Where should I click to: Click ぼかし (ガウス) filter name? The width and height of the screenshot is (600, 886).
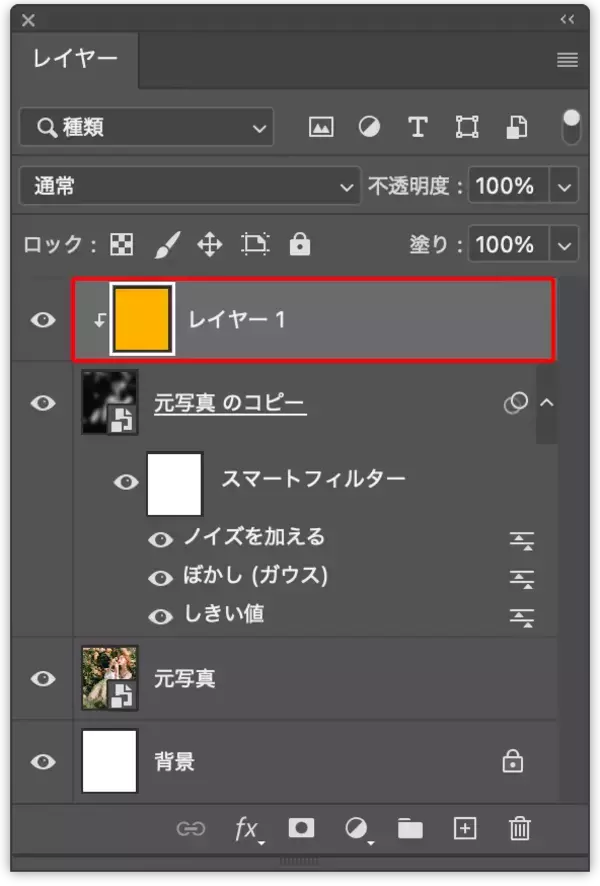(x=255, y=575)
